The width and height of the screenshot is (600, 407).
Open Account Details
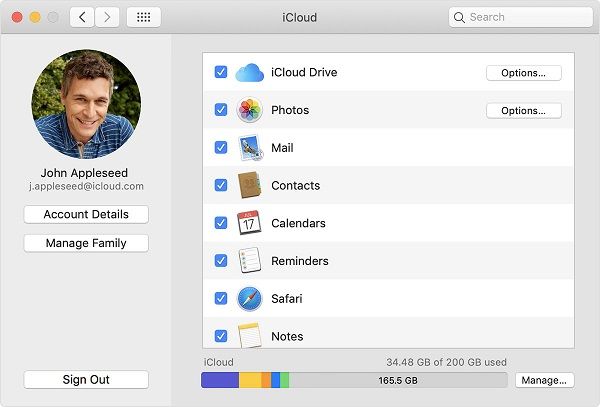(x=86, y=215)
